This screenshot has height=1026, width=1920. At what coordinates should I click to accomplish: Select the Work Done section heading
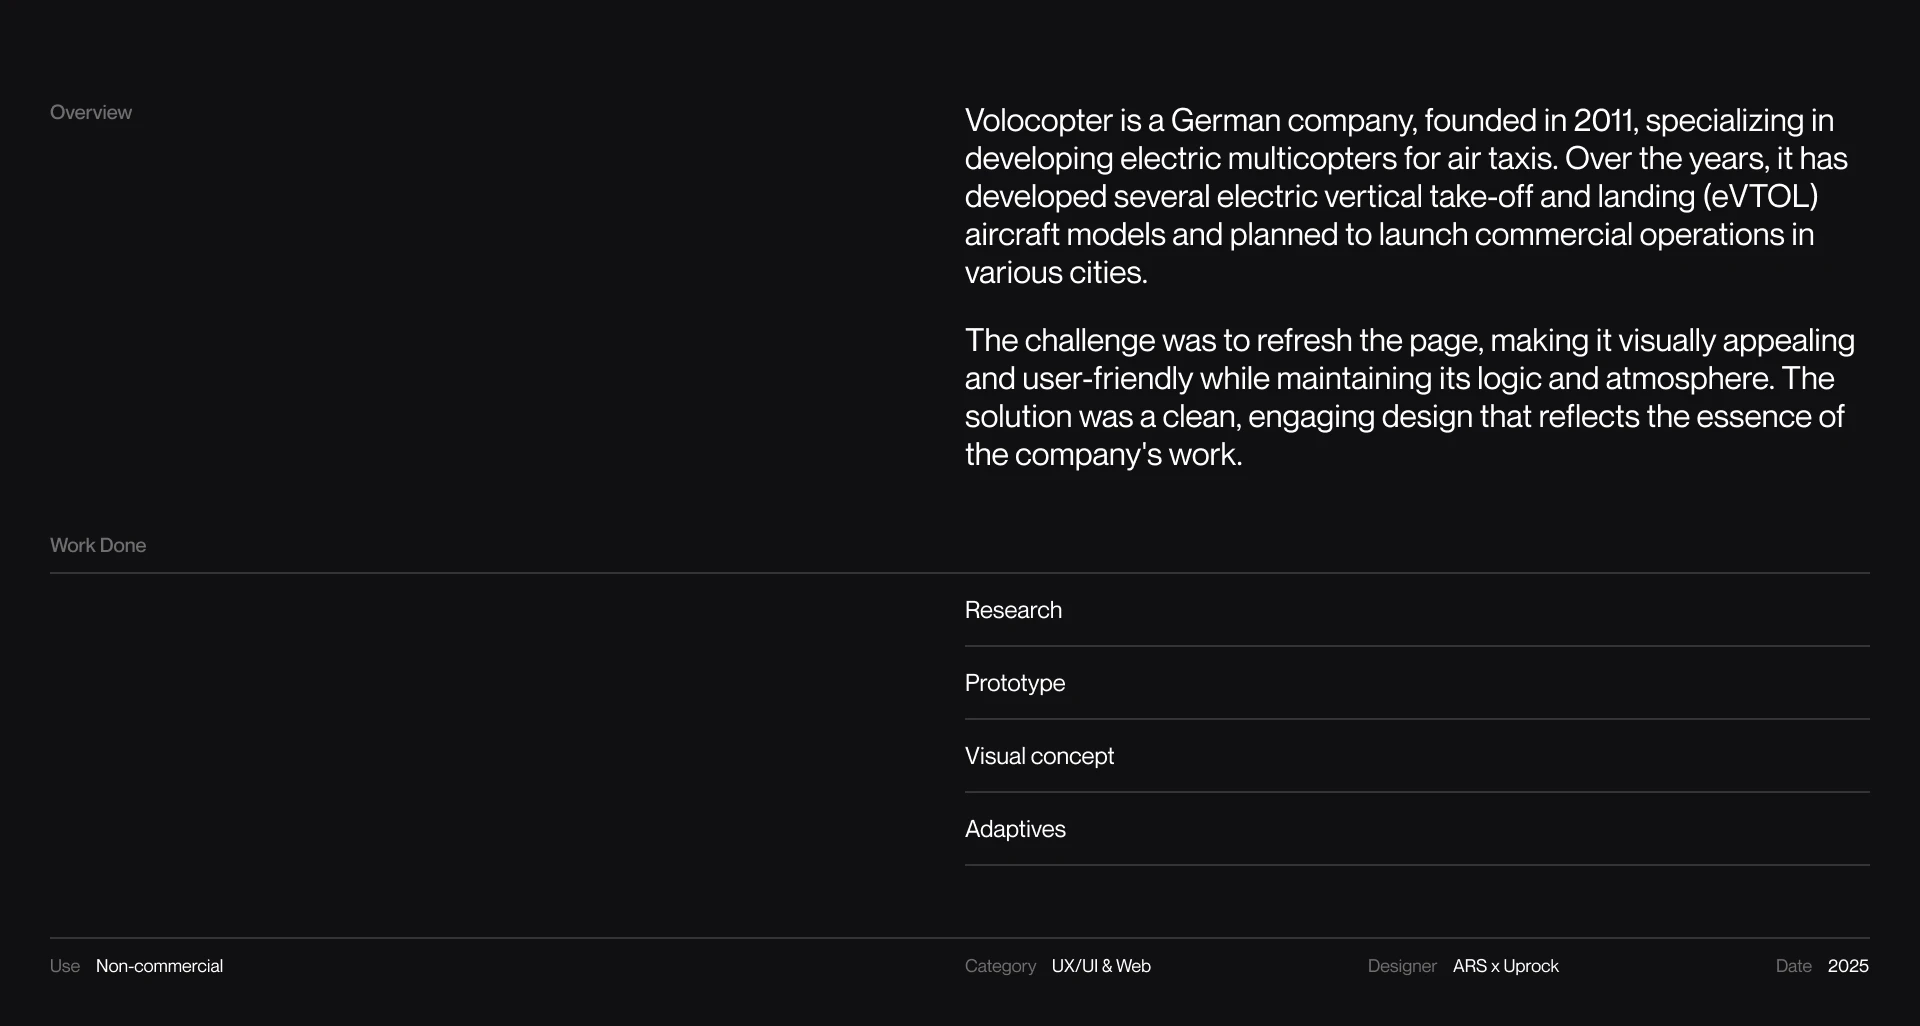(98, 546)
